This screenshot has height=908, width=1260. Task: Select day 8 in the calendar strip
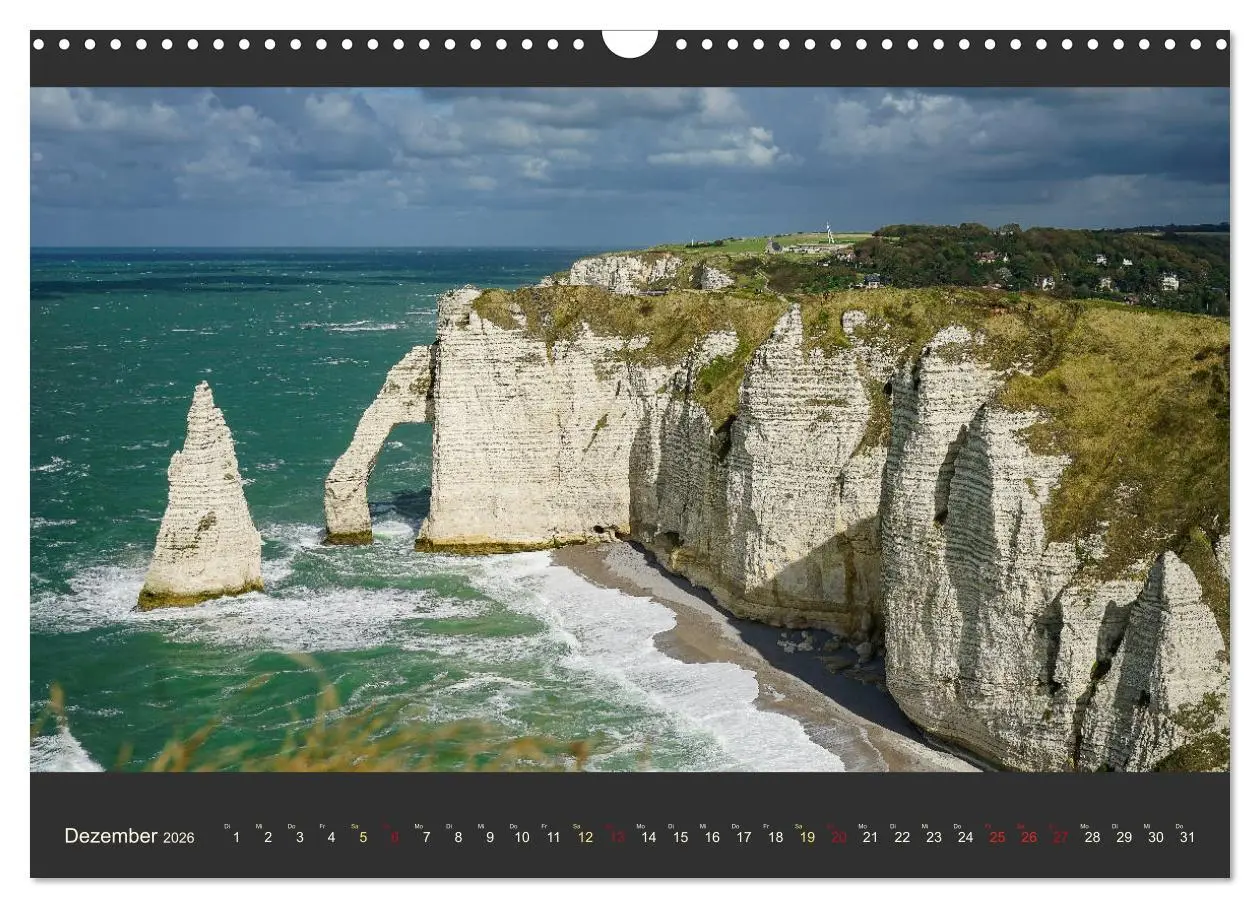click(x=458, y=838)
